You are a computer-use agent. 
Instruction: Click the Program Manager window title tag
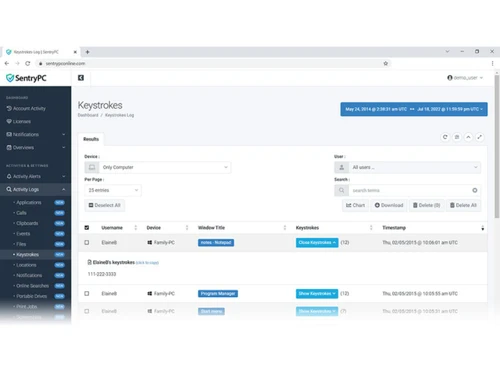click(x=218, y=294)
